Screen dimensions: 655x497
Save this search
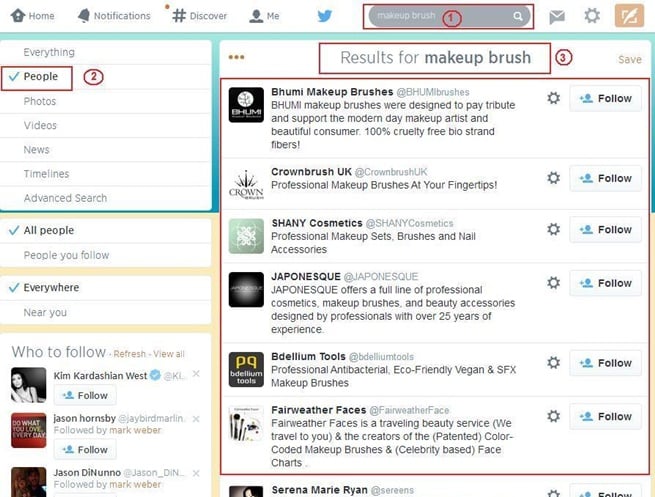tap(630, 59)
